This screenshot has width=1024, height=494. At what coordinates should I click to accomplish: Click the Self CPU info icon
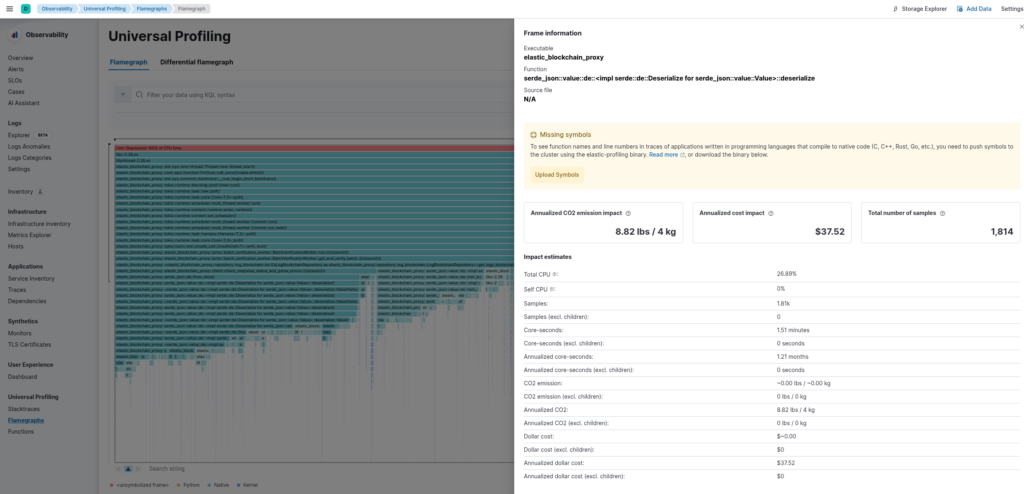[552, 288]
